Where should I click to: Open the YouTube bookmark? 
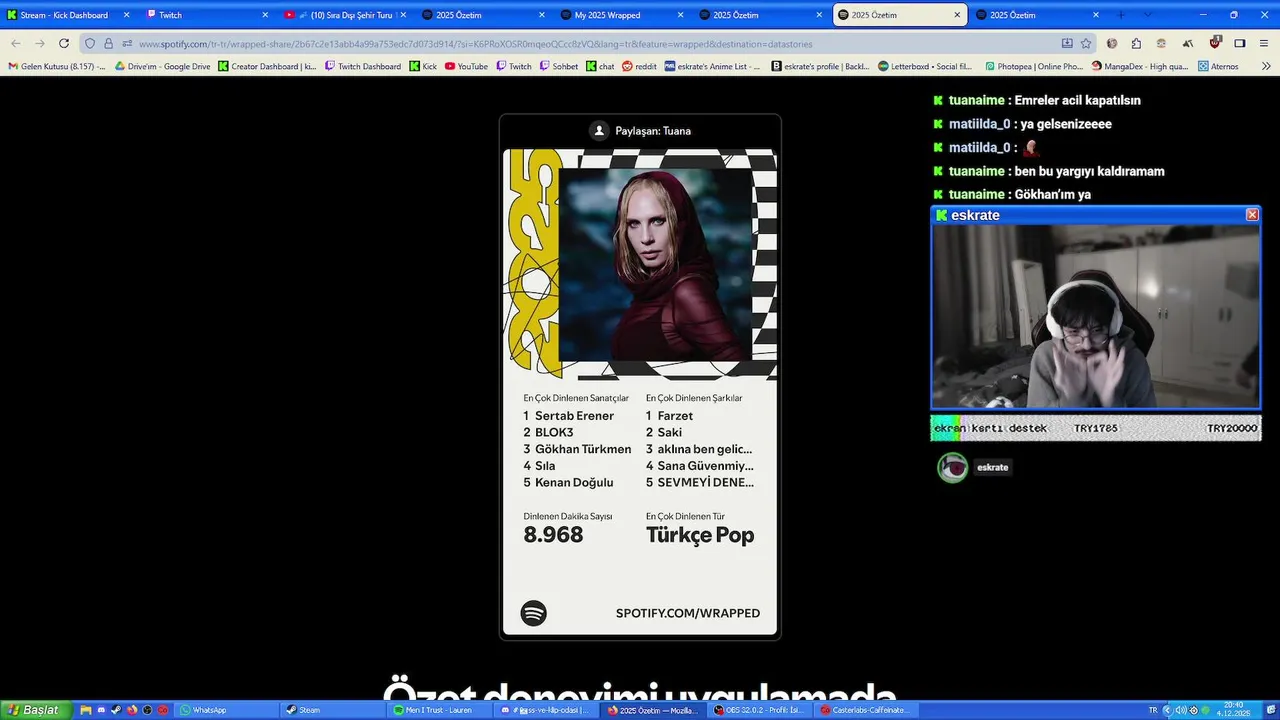point(466,66)
